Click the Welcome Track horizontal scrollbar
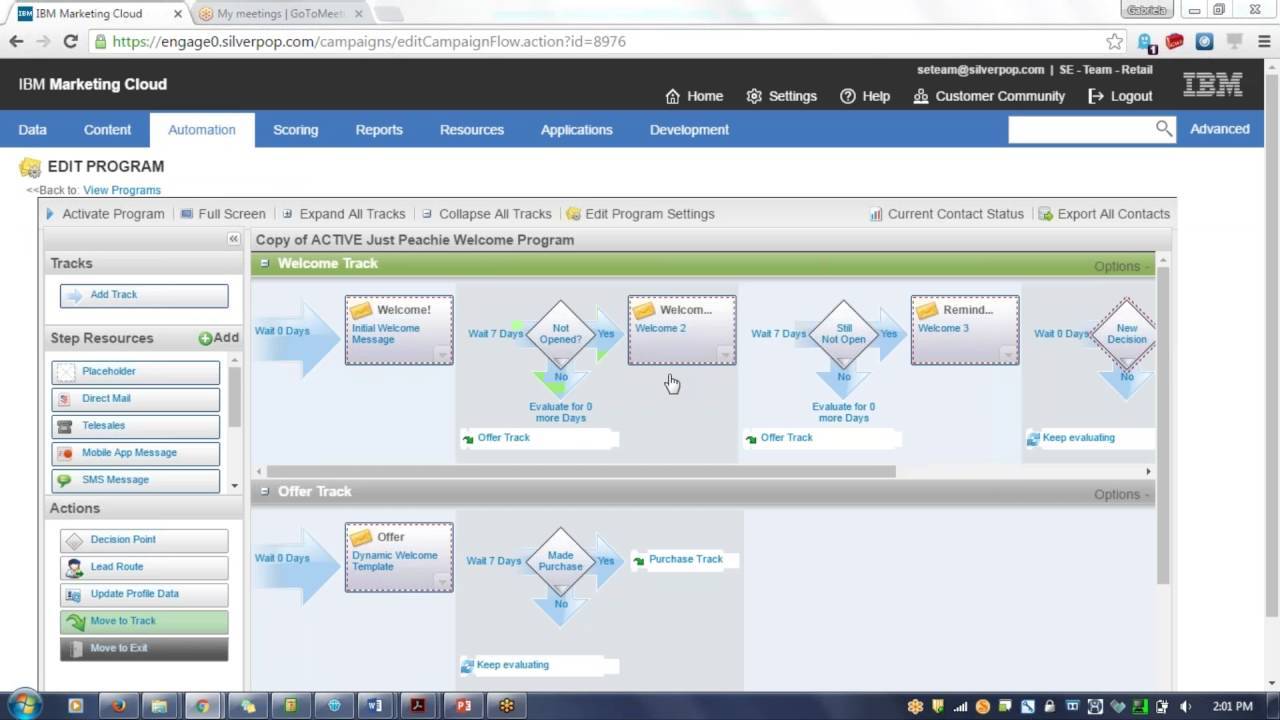 (580, 471)
